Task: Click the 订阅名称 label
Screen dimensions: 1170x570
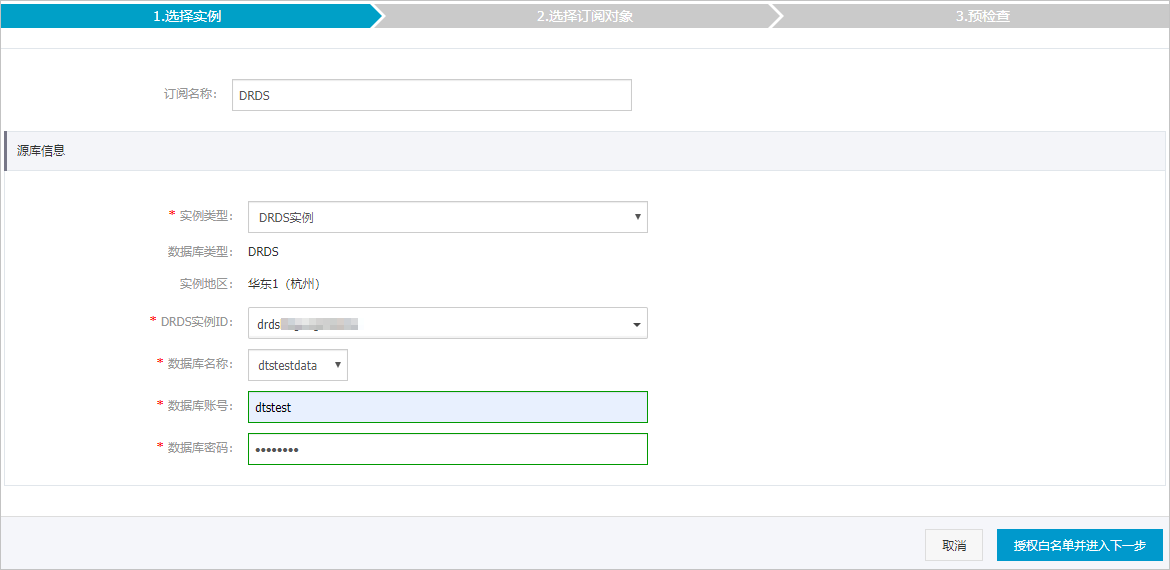Action: (190, 95)
